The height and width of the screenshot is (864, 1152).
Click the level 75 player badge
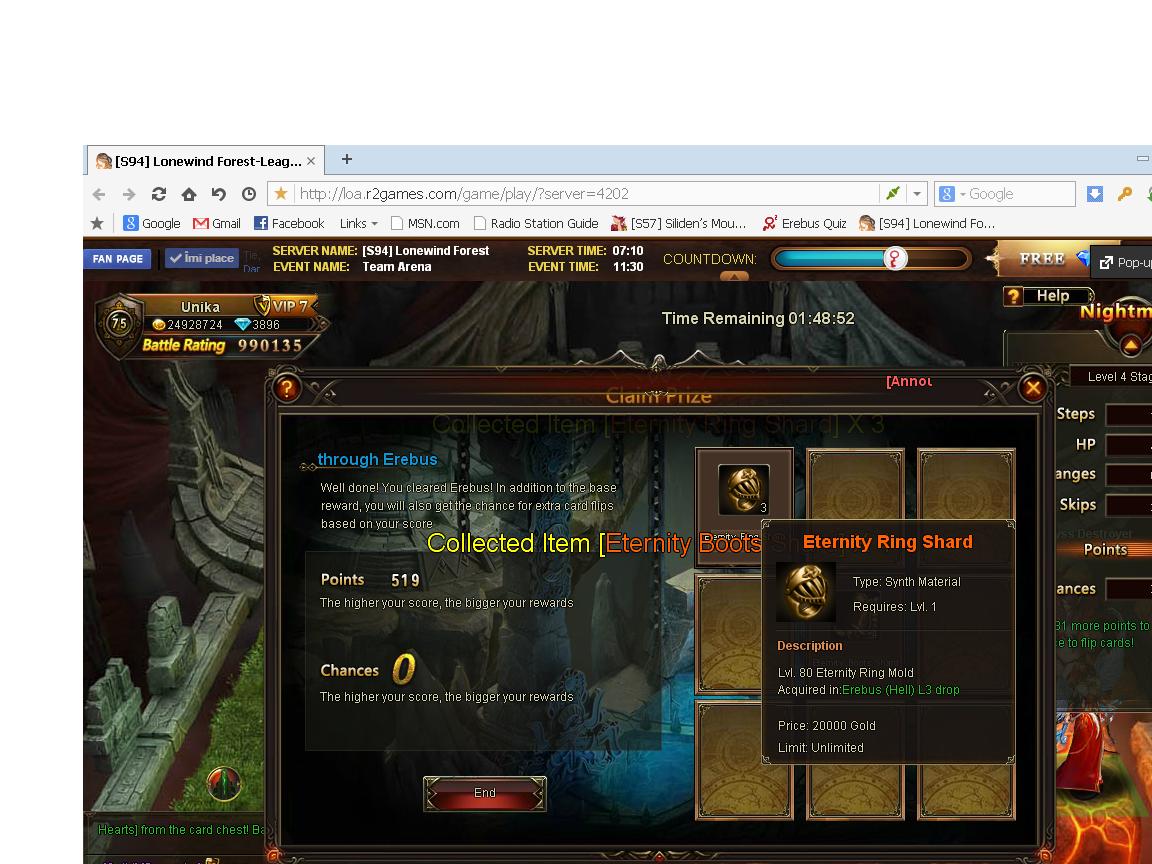(119, 323)
